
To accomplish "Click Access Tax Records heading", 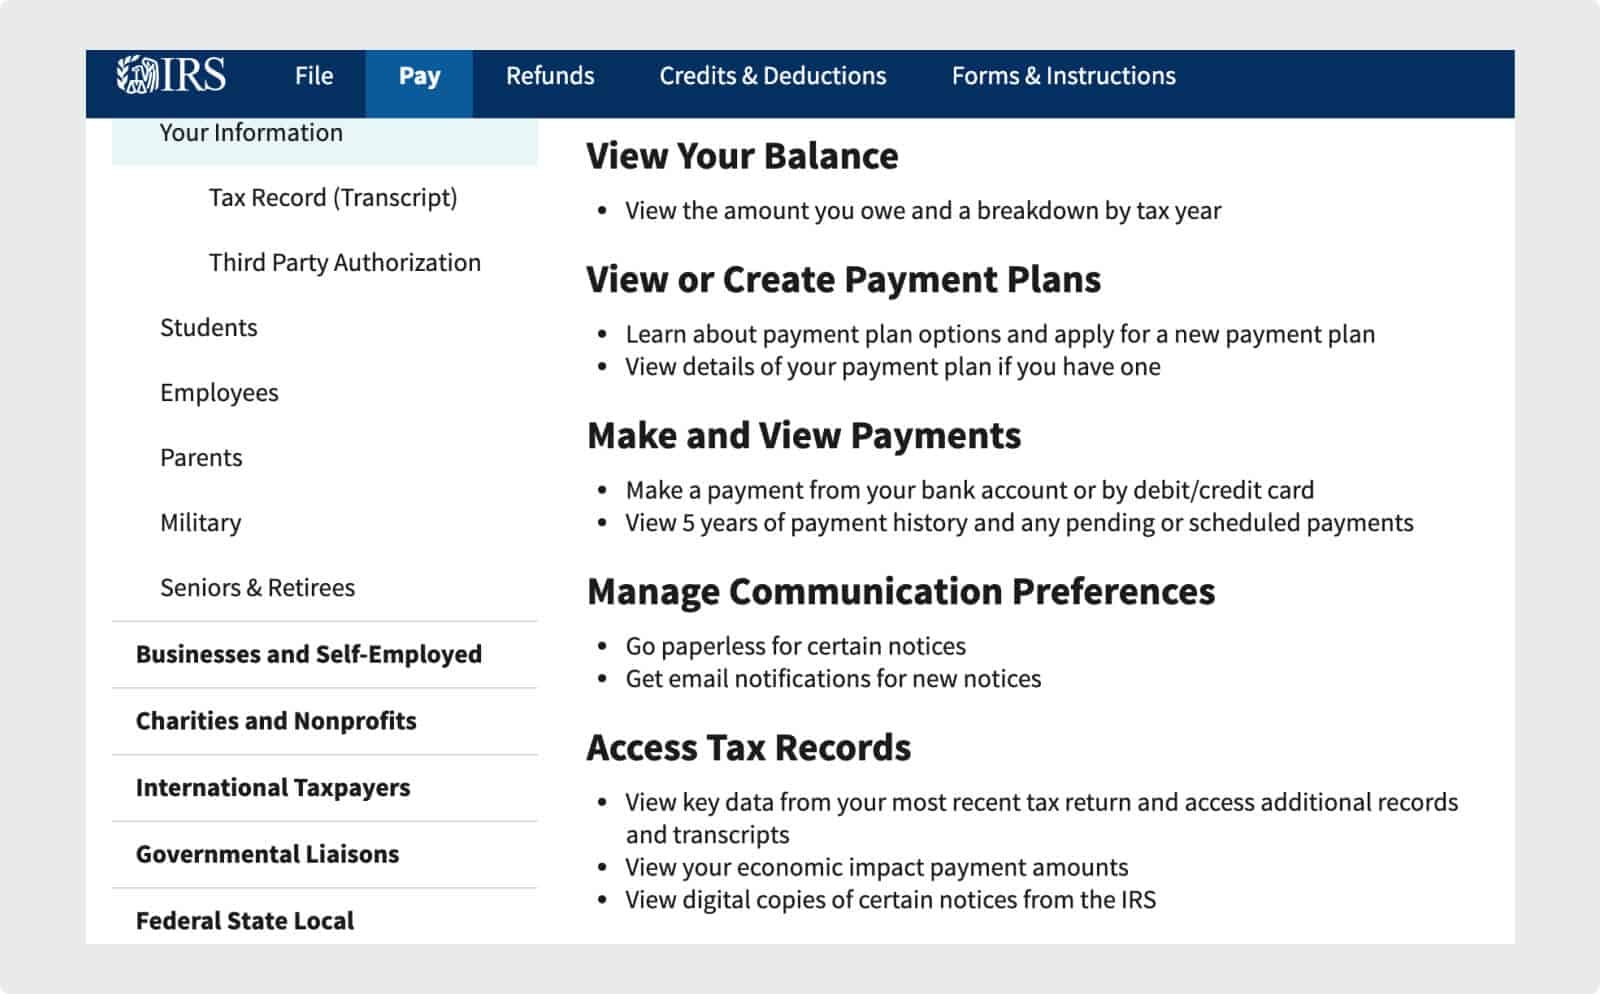I will (x=748, y=748).
